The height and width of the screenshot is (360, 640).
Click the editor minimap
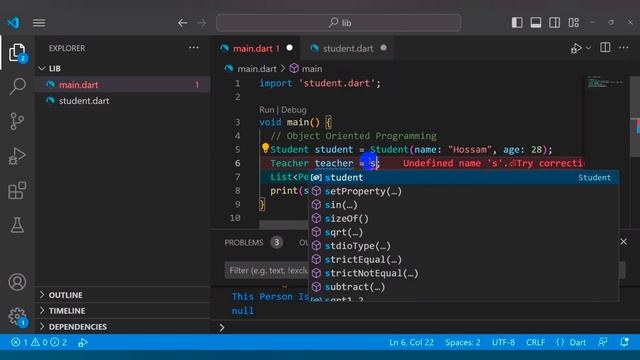[606, 82]
